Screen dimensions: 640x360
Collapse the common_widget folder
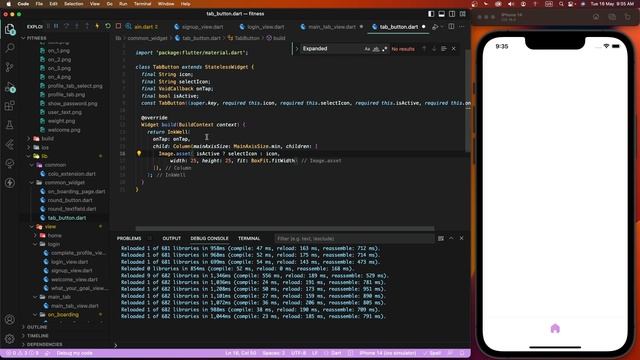[64, 182]
